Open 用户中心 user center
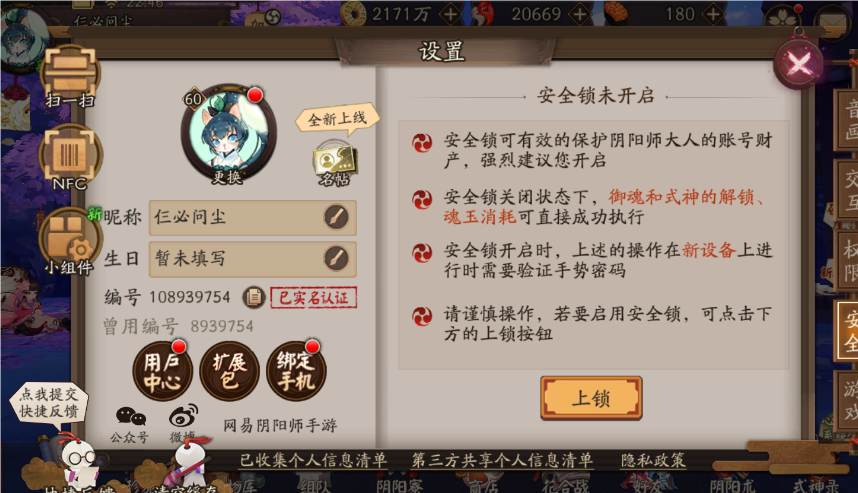The width and height of the screenshot is (858, 493). (162, 371)
